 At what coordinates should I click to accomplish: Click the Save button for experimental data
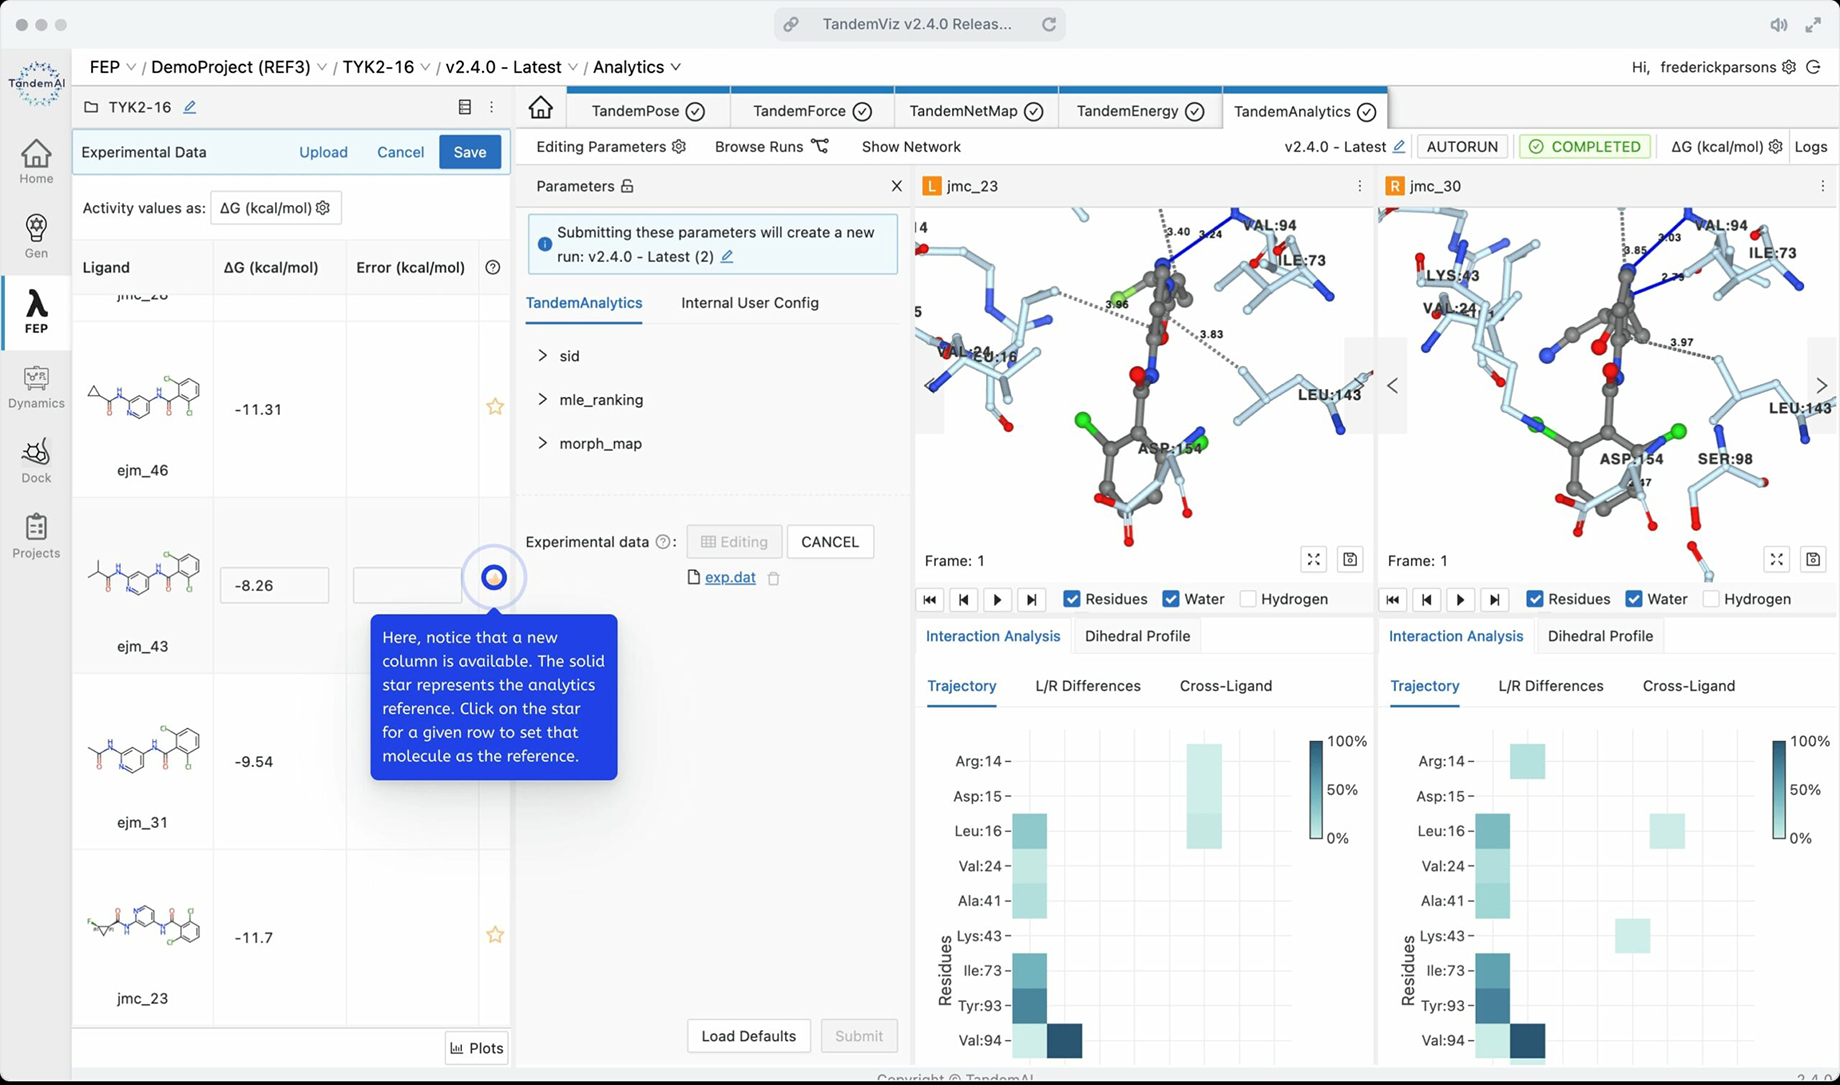point(469,152)
